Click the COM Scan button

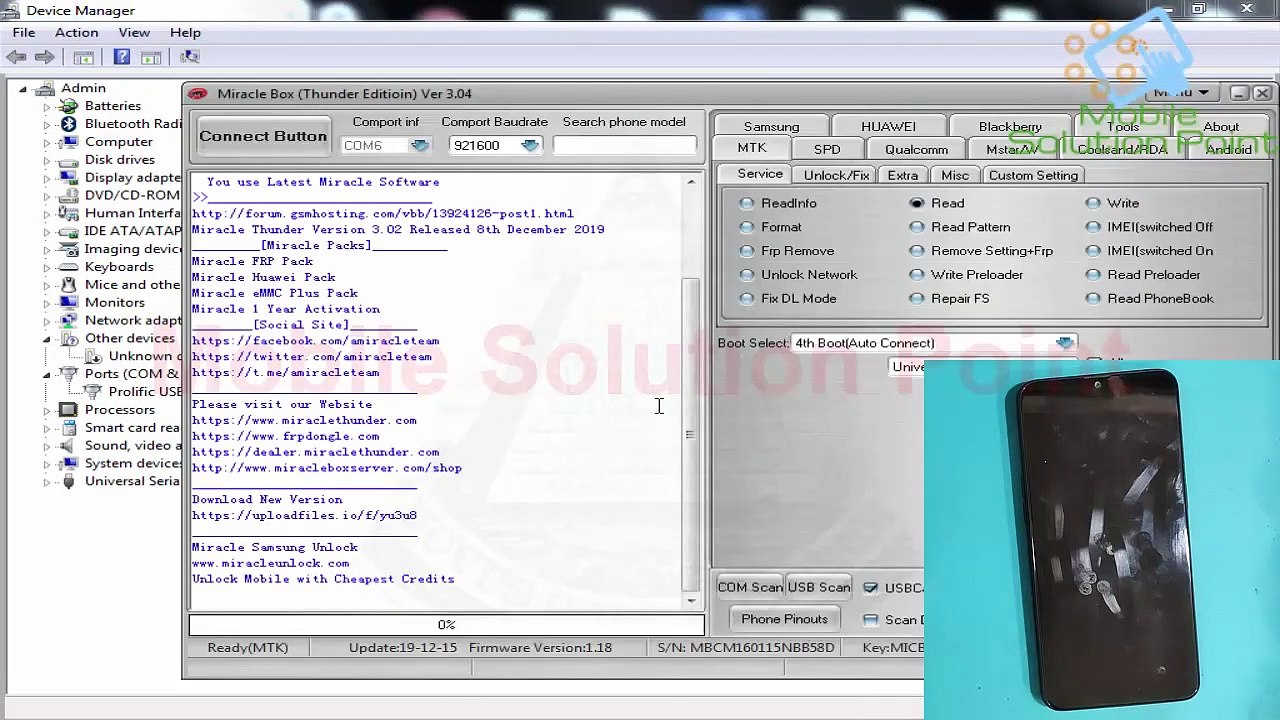click(750, 588)
